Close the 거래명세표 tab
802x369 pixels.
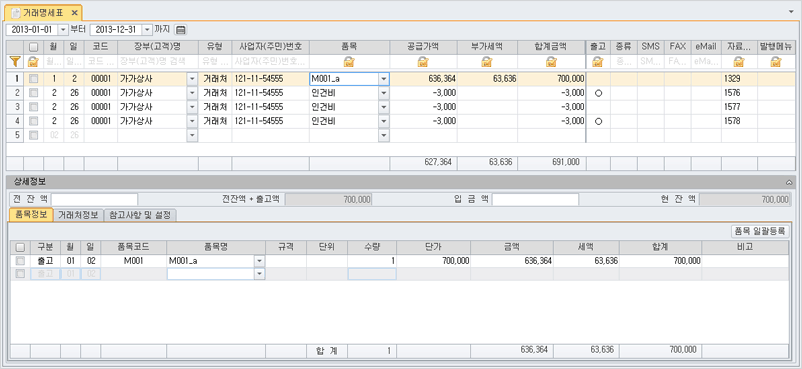74,13
